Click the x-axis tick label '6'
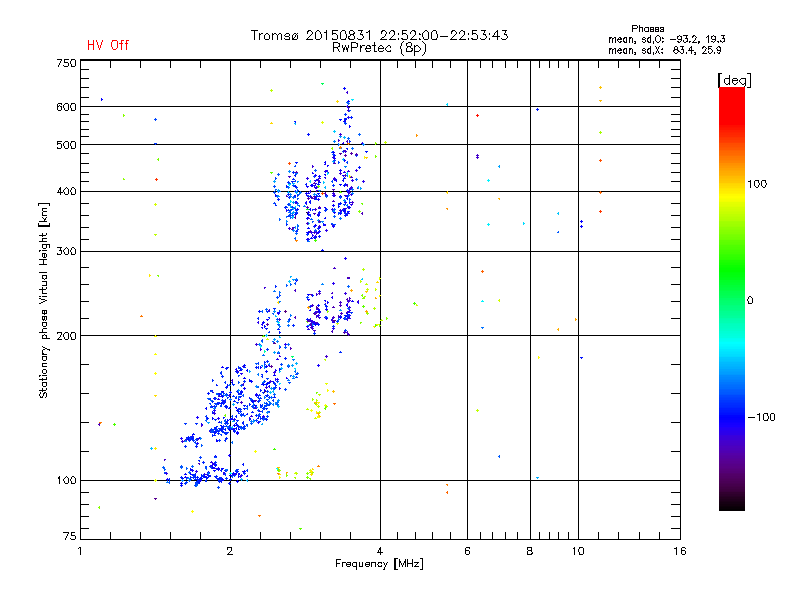 (x=467, y=551)
